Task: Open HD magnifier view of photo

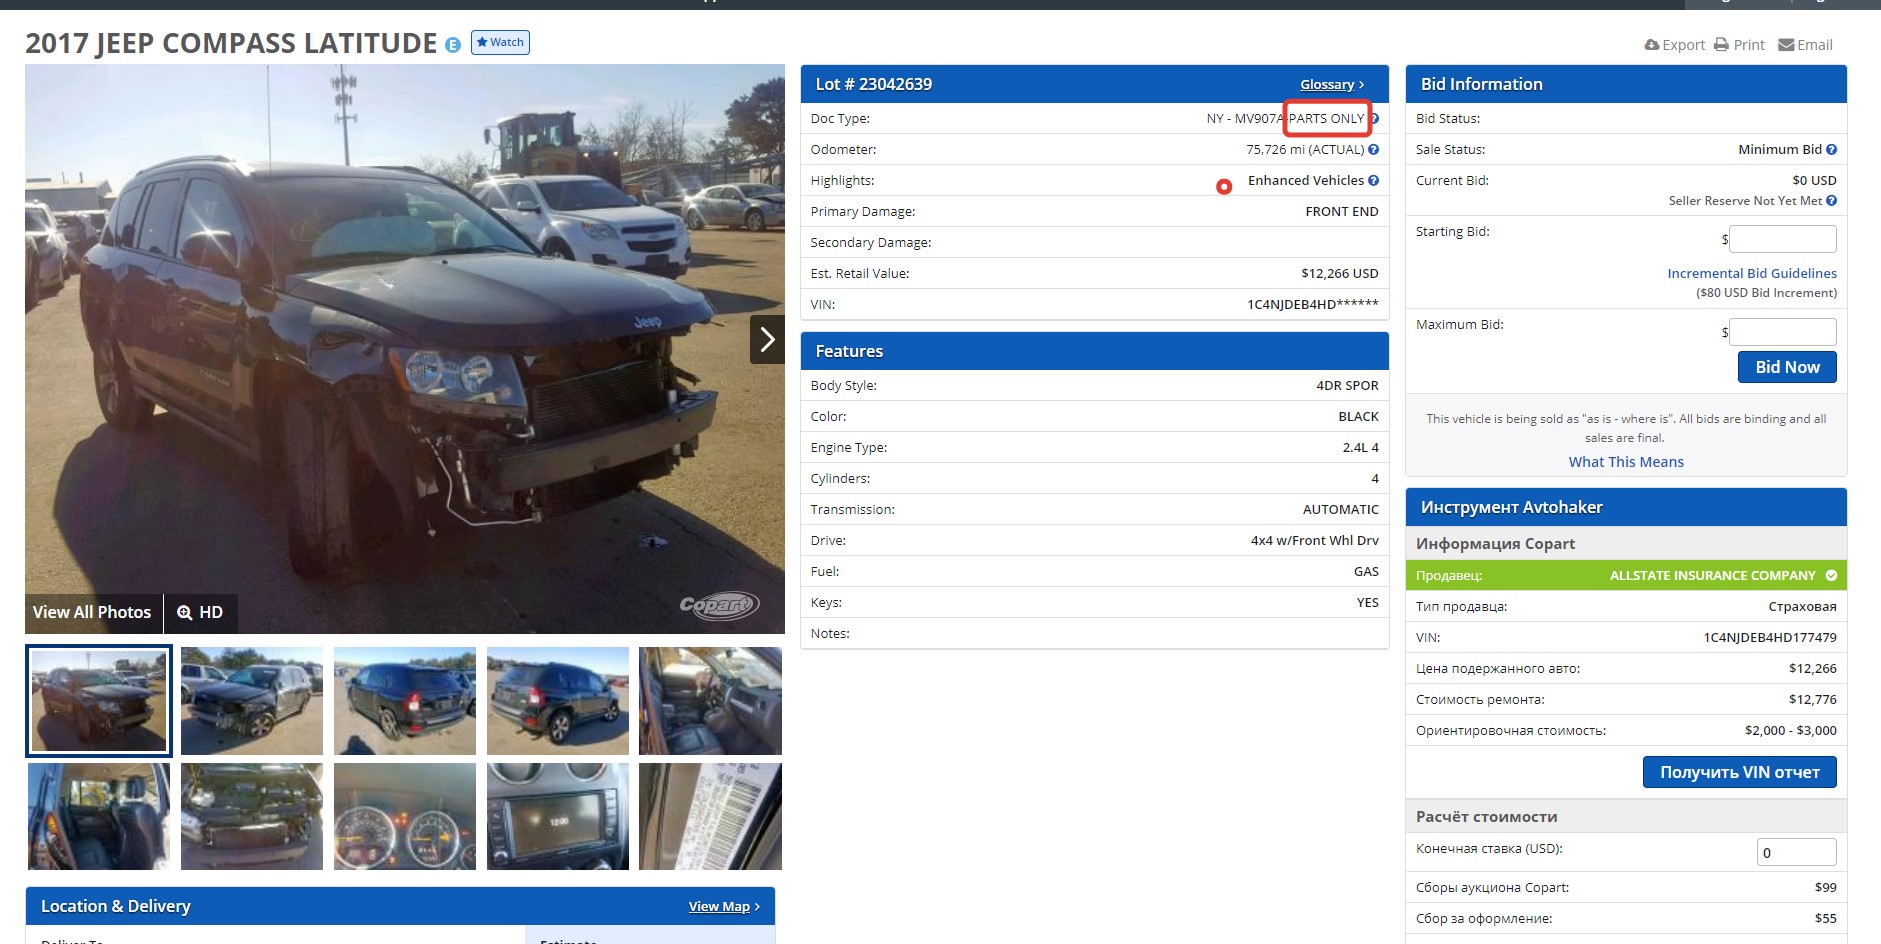Action: click(x=200, y=612)
